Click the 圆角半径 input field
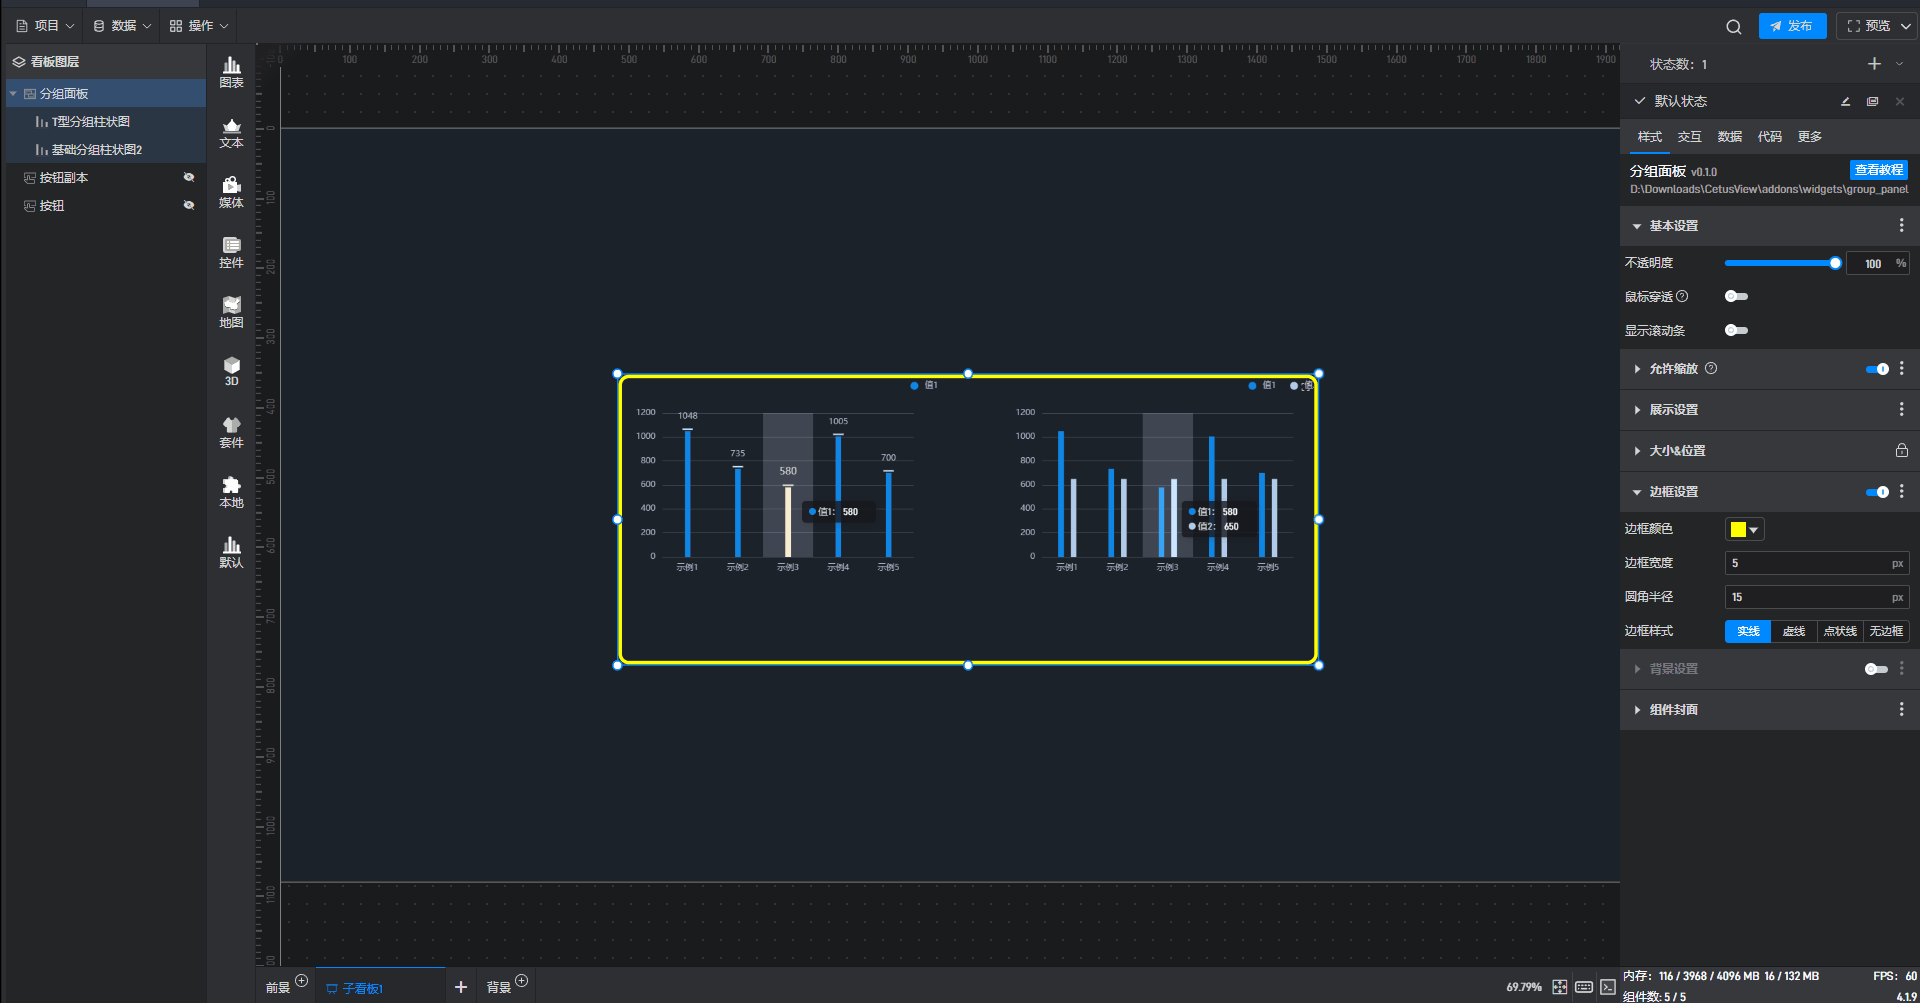Image resolution: width=1920 pixels, height=1003 pixels. click(x=1807, y=597)
